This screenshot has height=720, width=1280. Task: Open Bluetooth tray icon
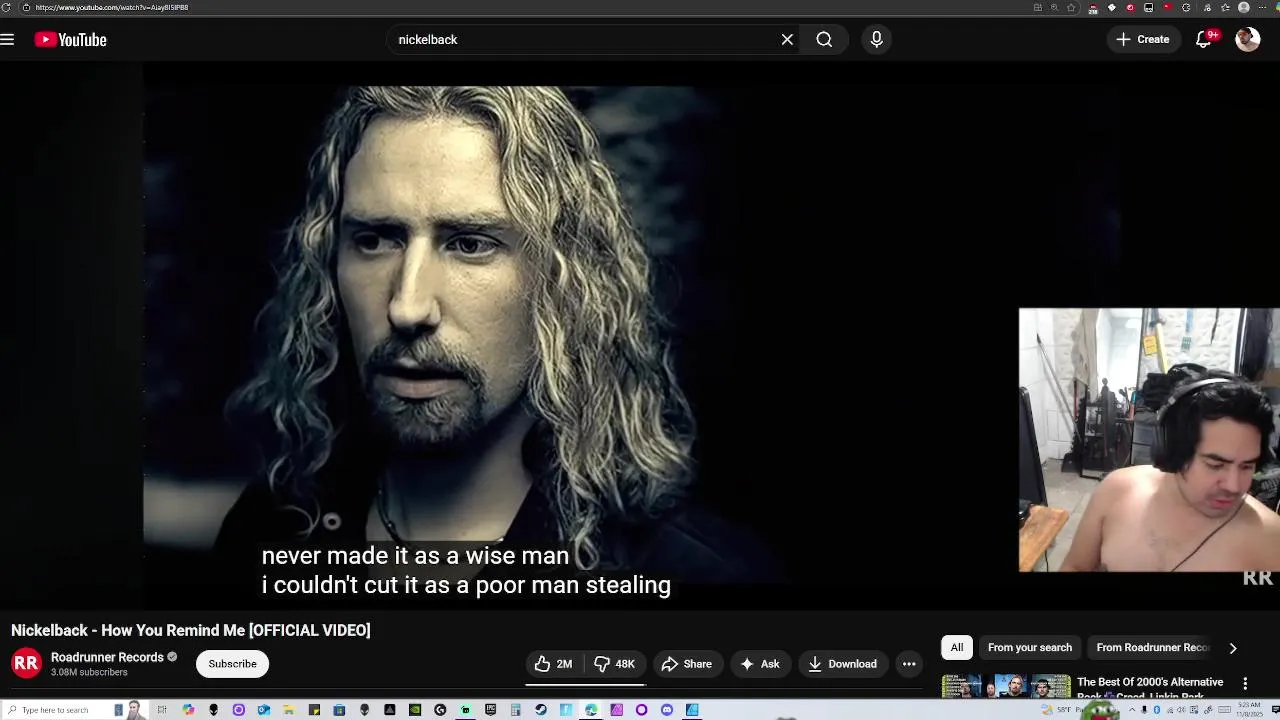tap(1157, 710)
